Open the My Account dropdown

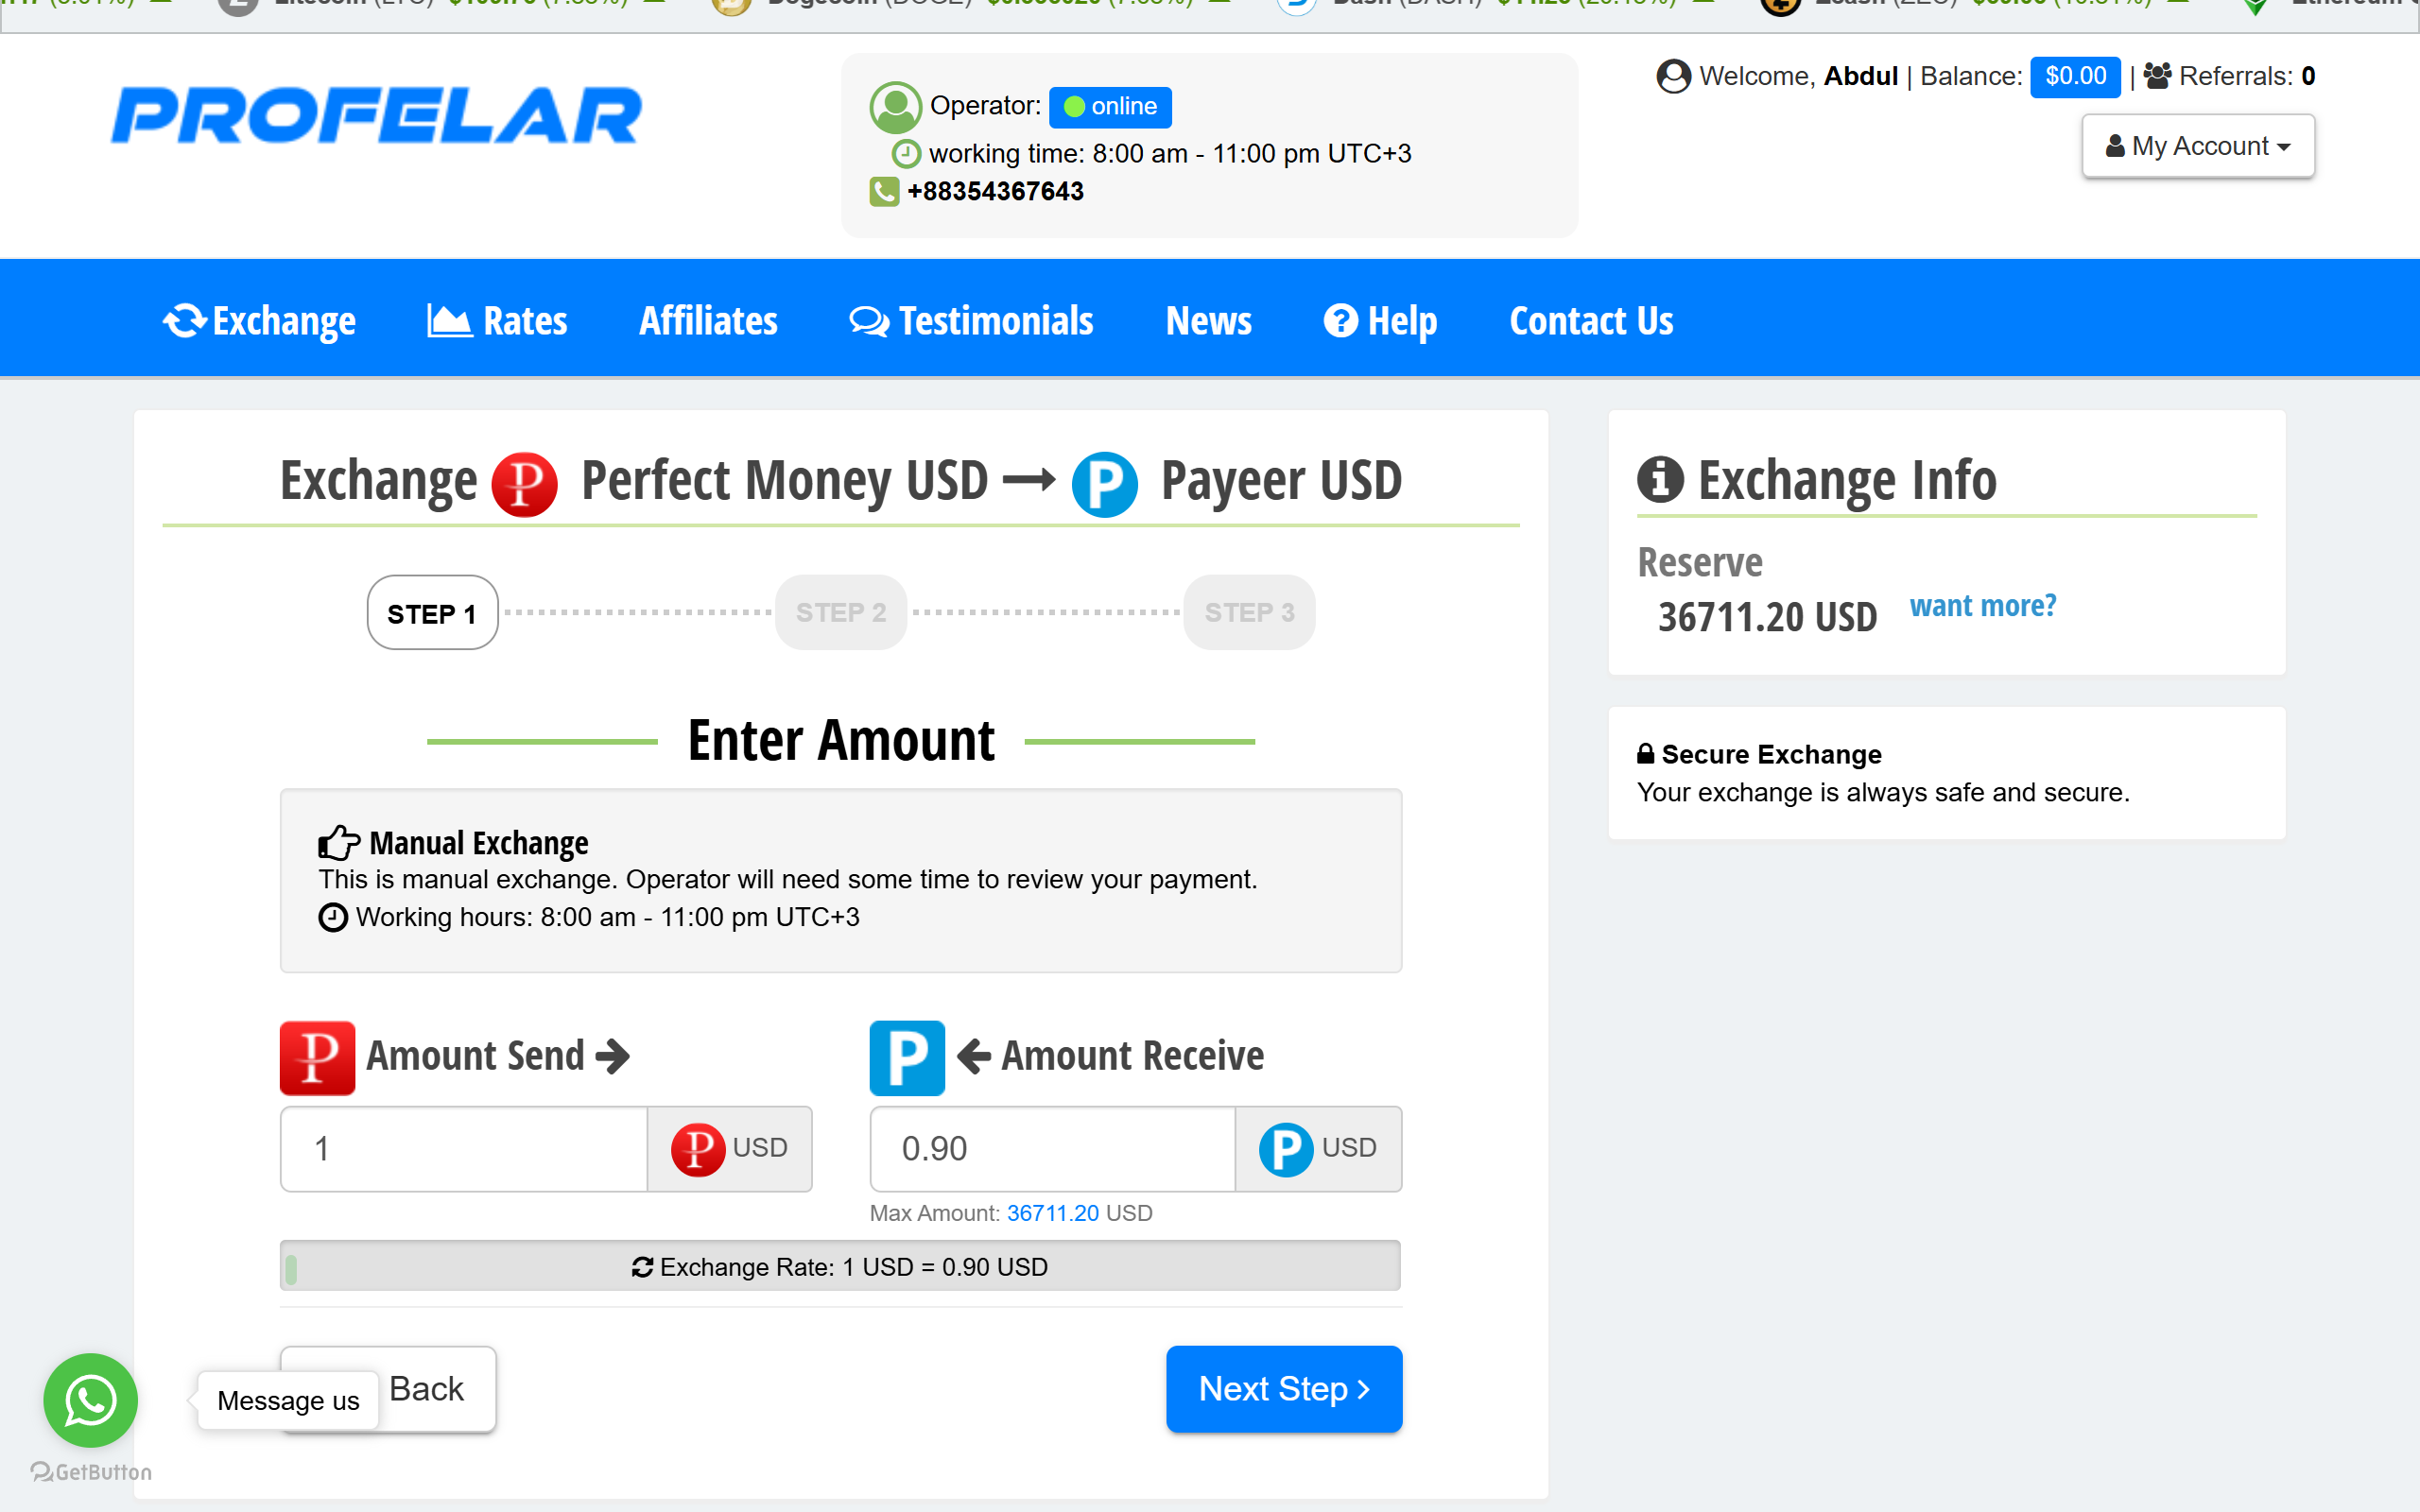2198,146
